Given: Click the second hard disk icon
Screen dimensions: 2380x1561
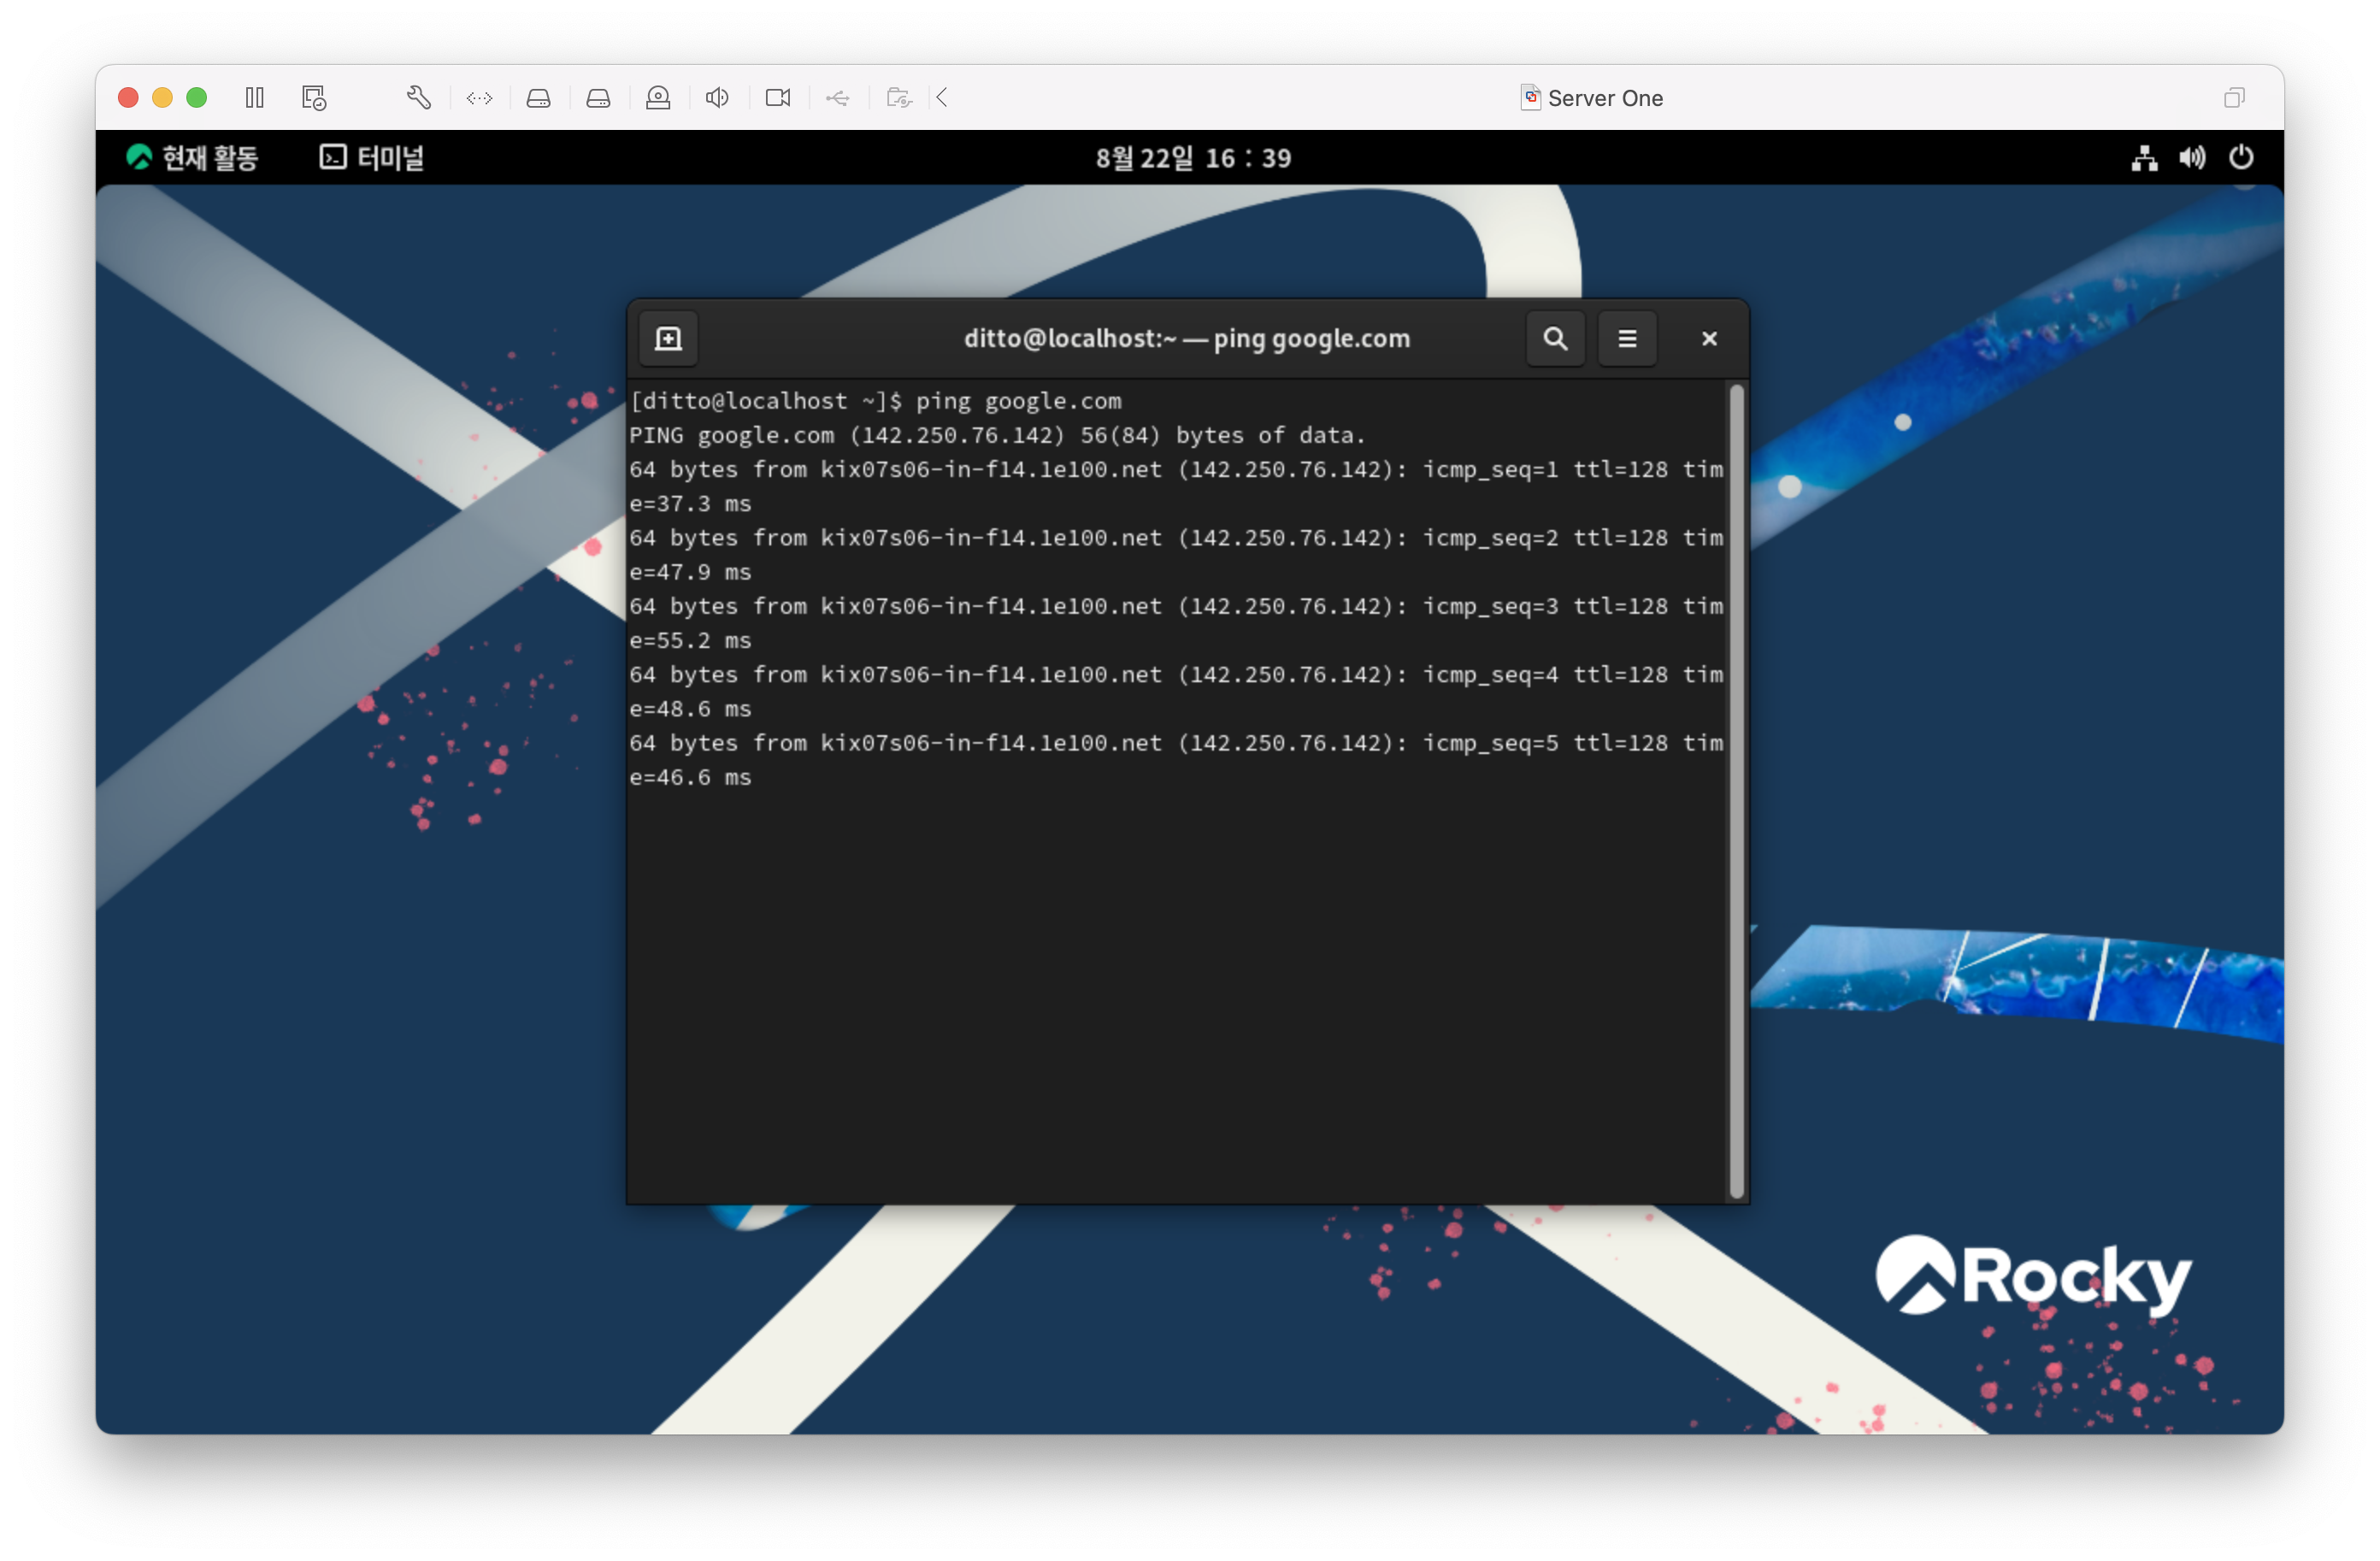Looking at the screenshot, I should pyautogui.click(x=598, y=97).
